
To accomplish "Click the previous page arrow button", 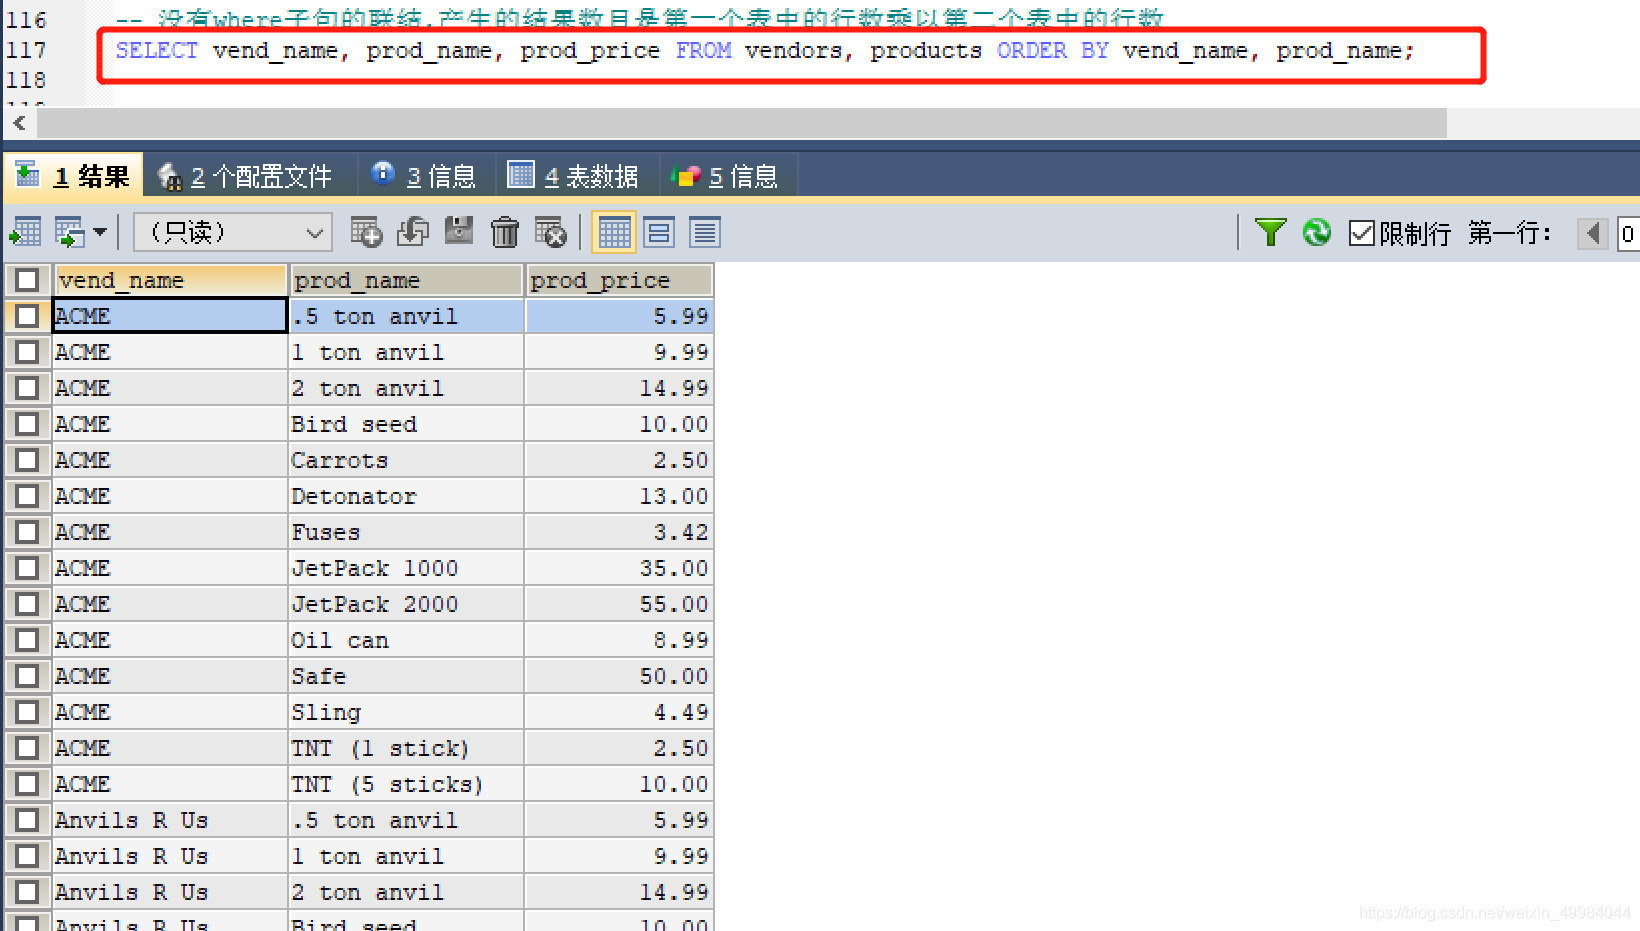I will coord(1593,234).
